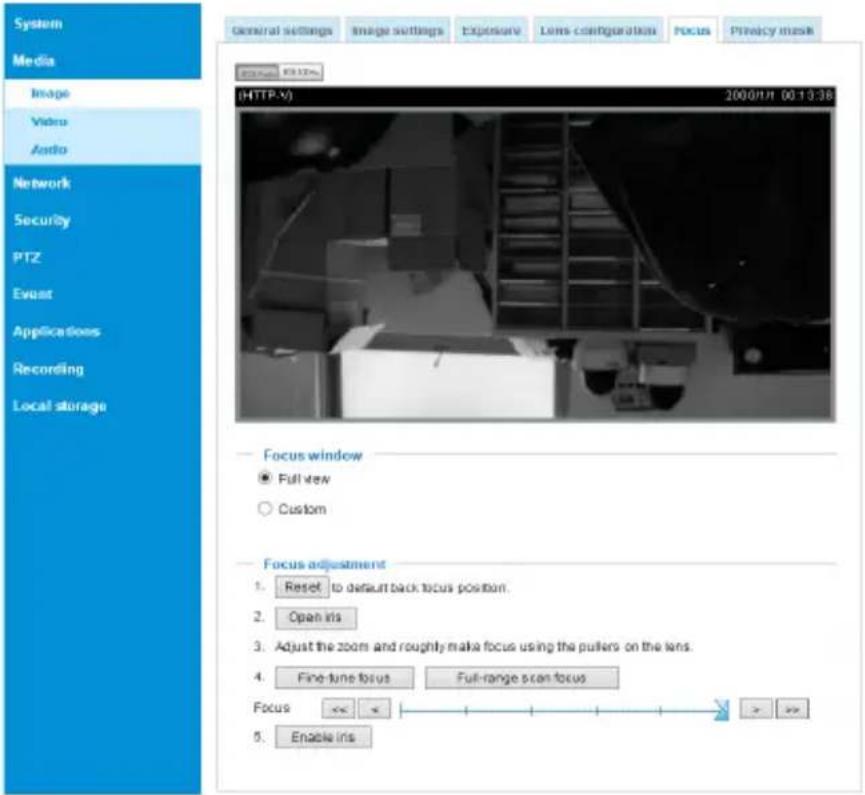Image resolution: width=865 pixels, height=795 pixels.
Task: Click the video timestamp text
Action: [x=778, y=95]
